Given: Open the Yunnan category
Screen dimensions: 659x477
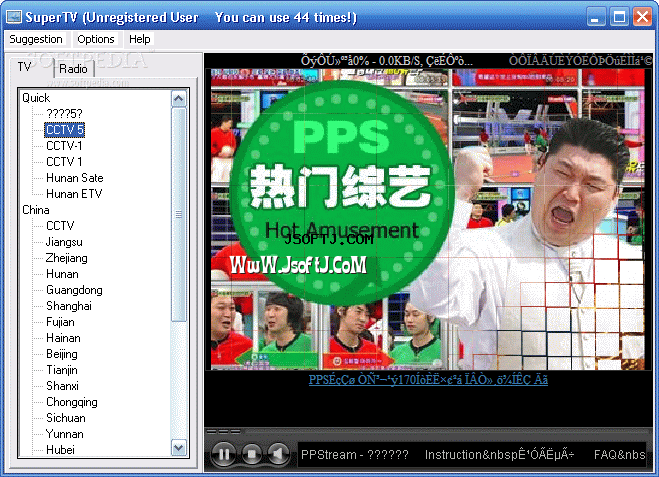Looking at the screenshot, I should (x=64, y=433).
